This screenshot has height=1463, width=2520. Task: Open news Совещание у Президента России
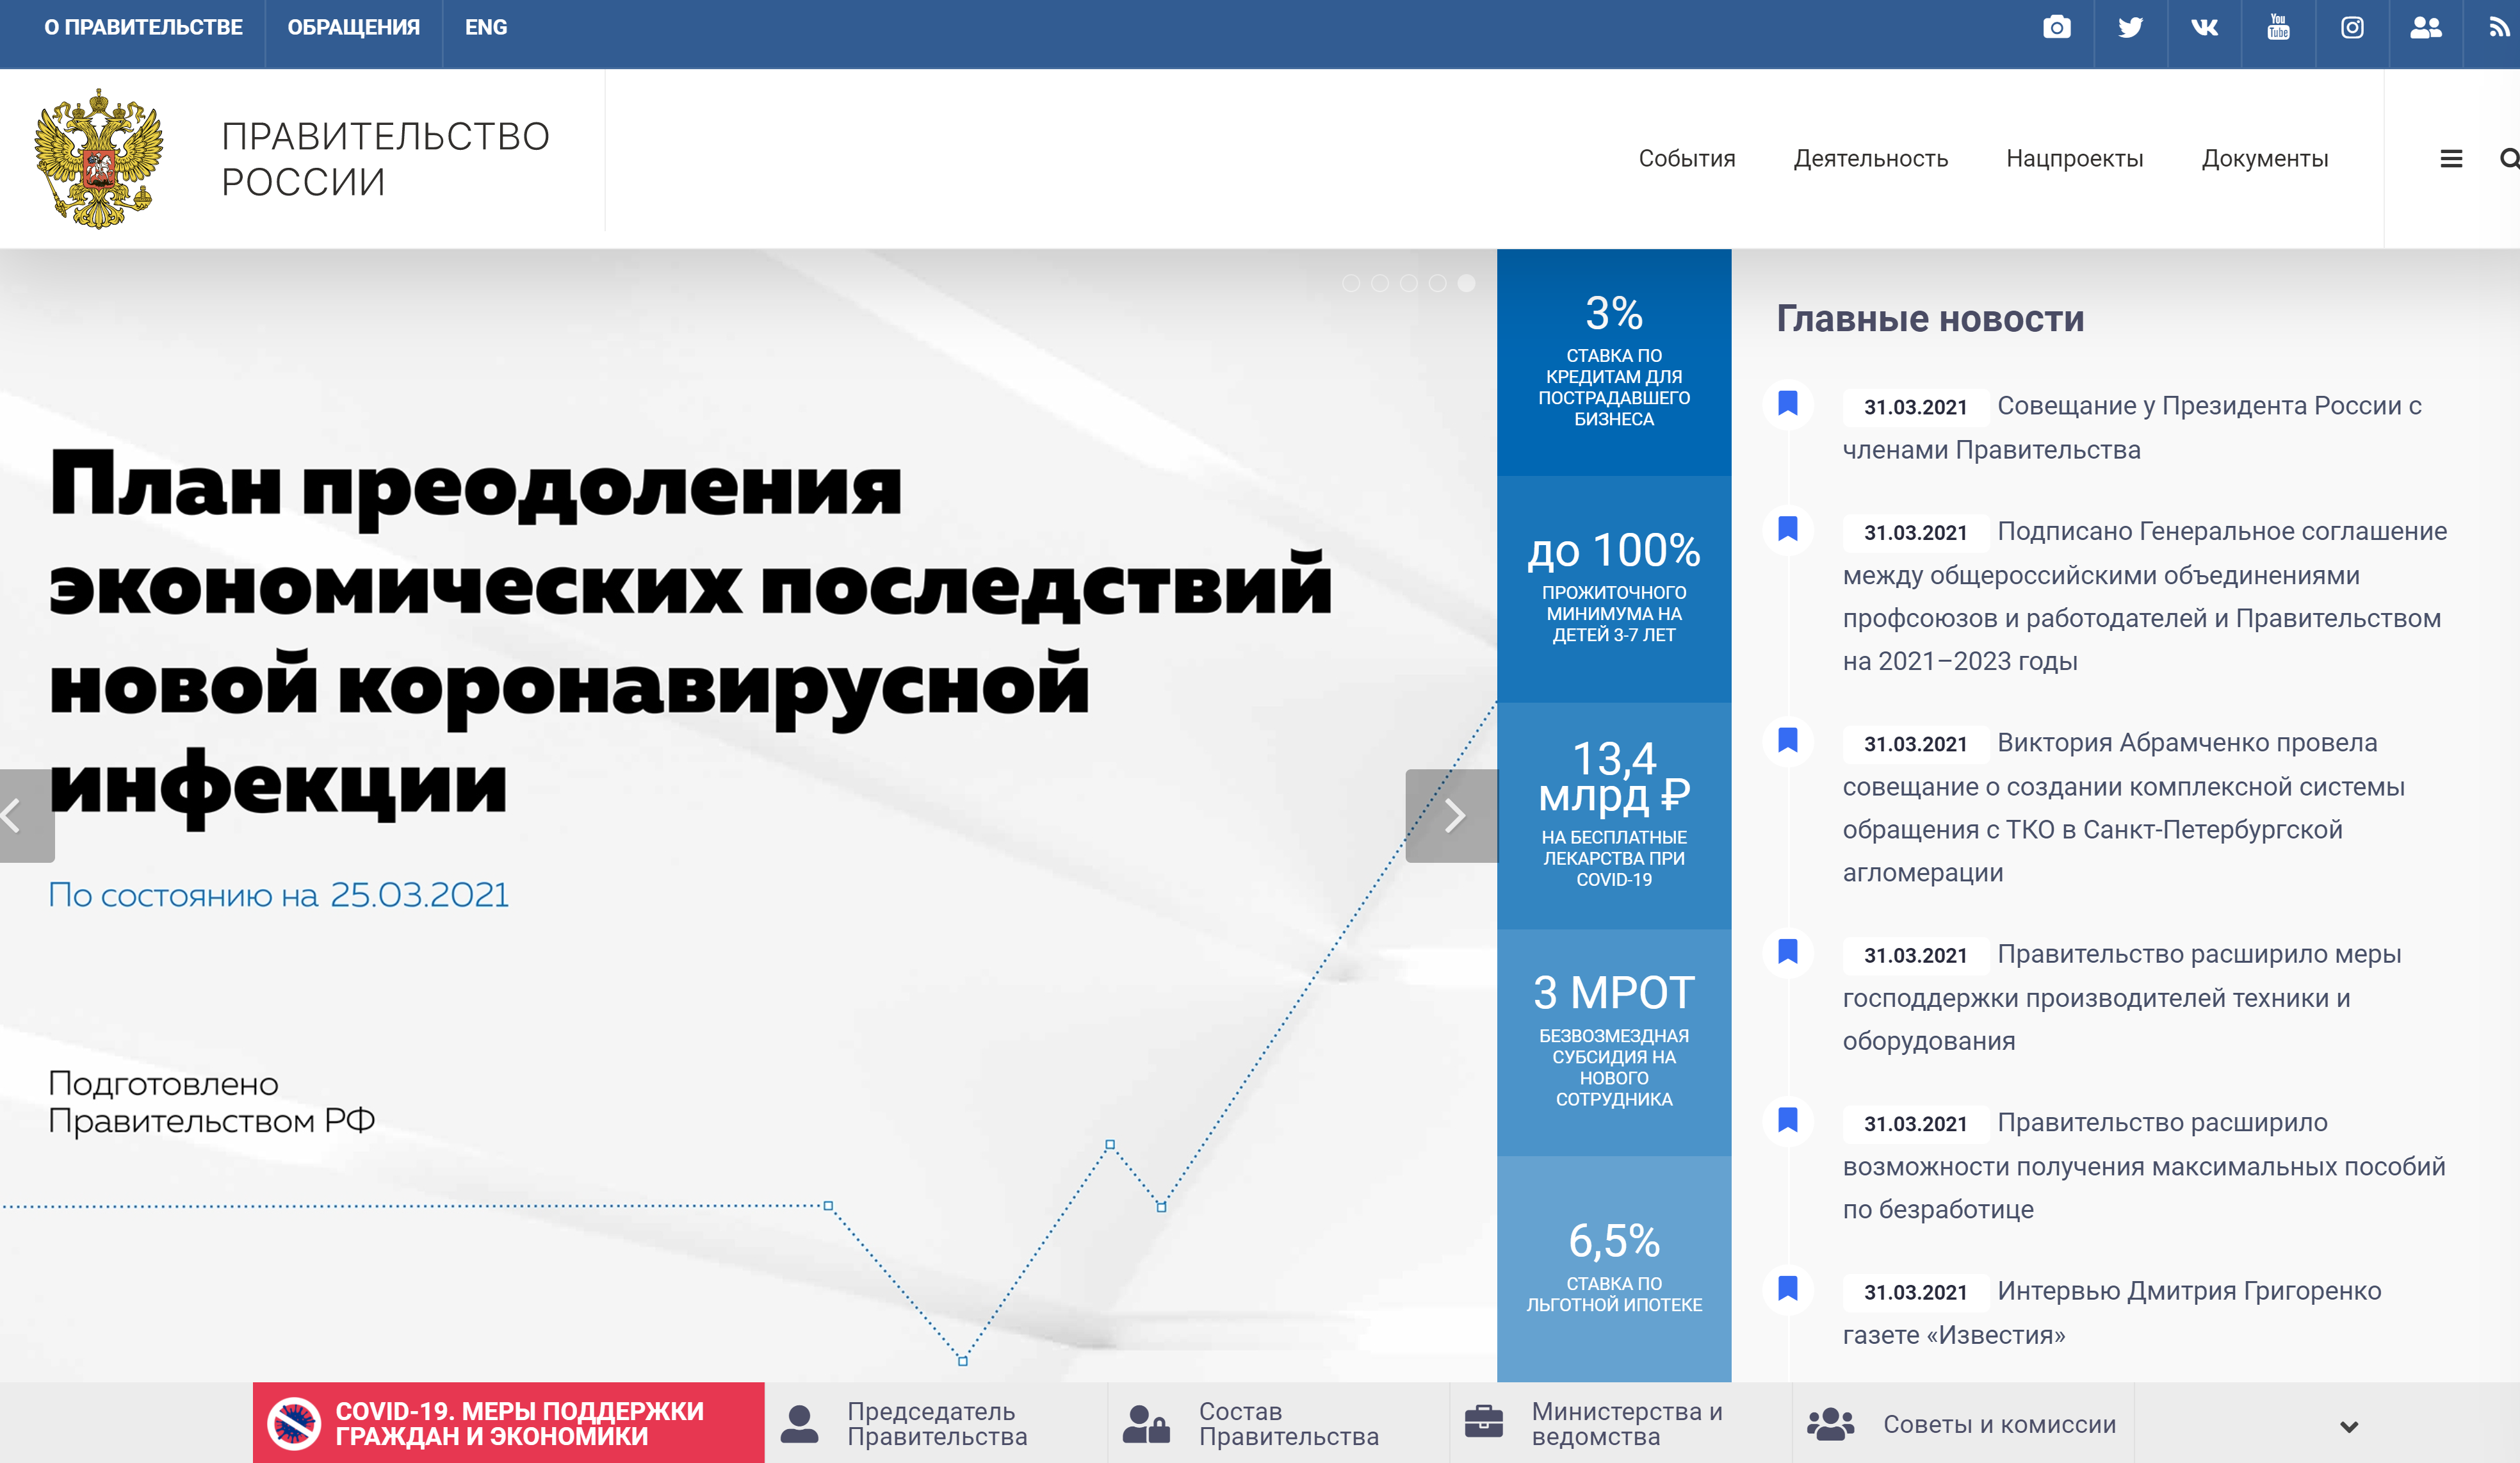point(2132,427)
